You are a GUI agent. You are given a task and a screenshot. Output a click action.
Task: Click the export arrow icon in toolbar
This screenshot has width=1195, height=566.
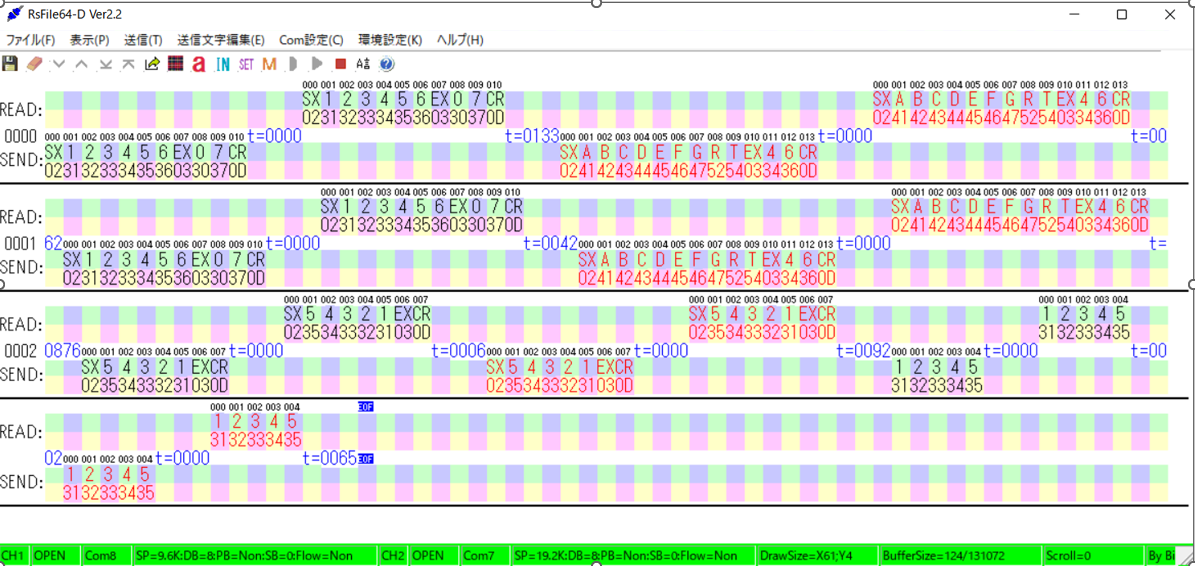coord(152,64)
